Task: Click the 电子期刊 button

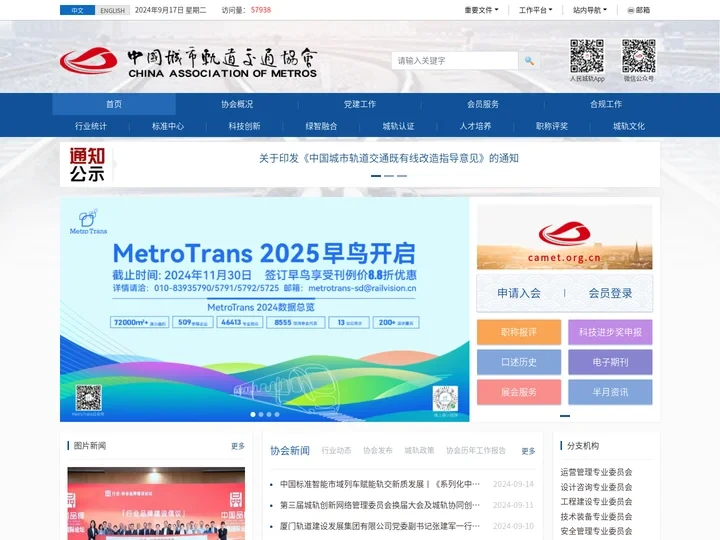Action: point(610,362)
